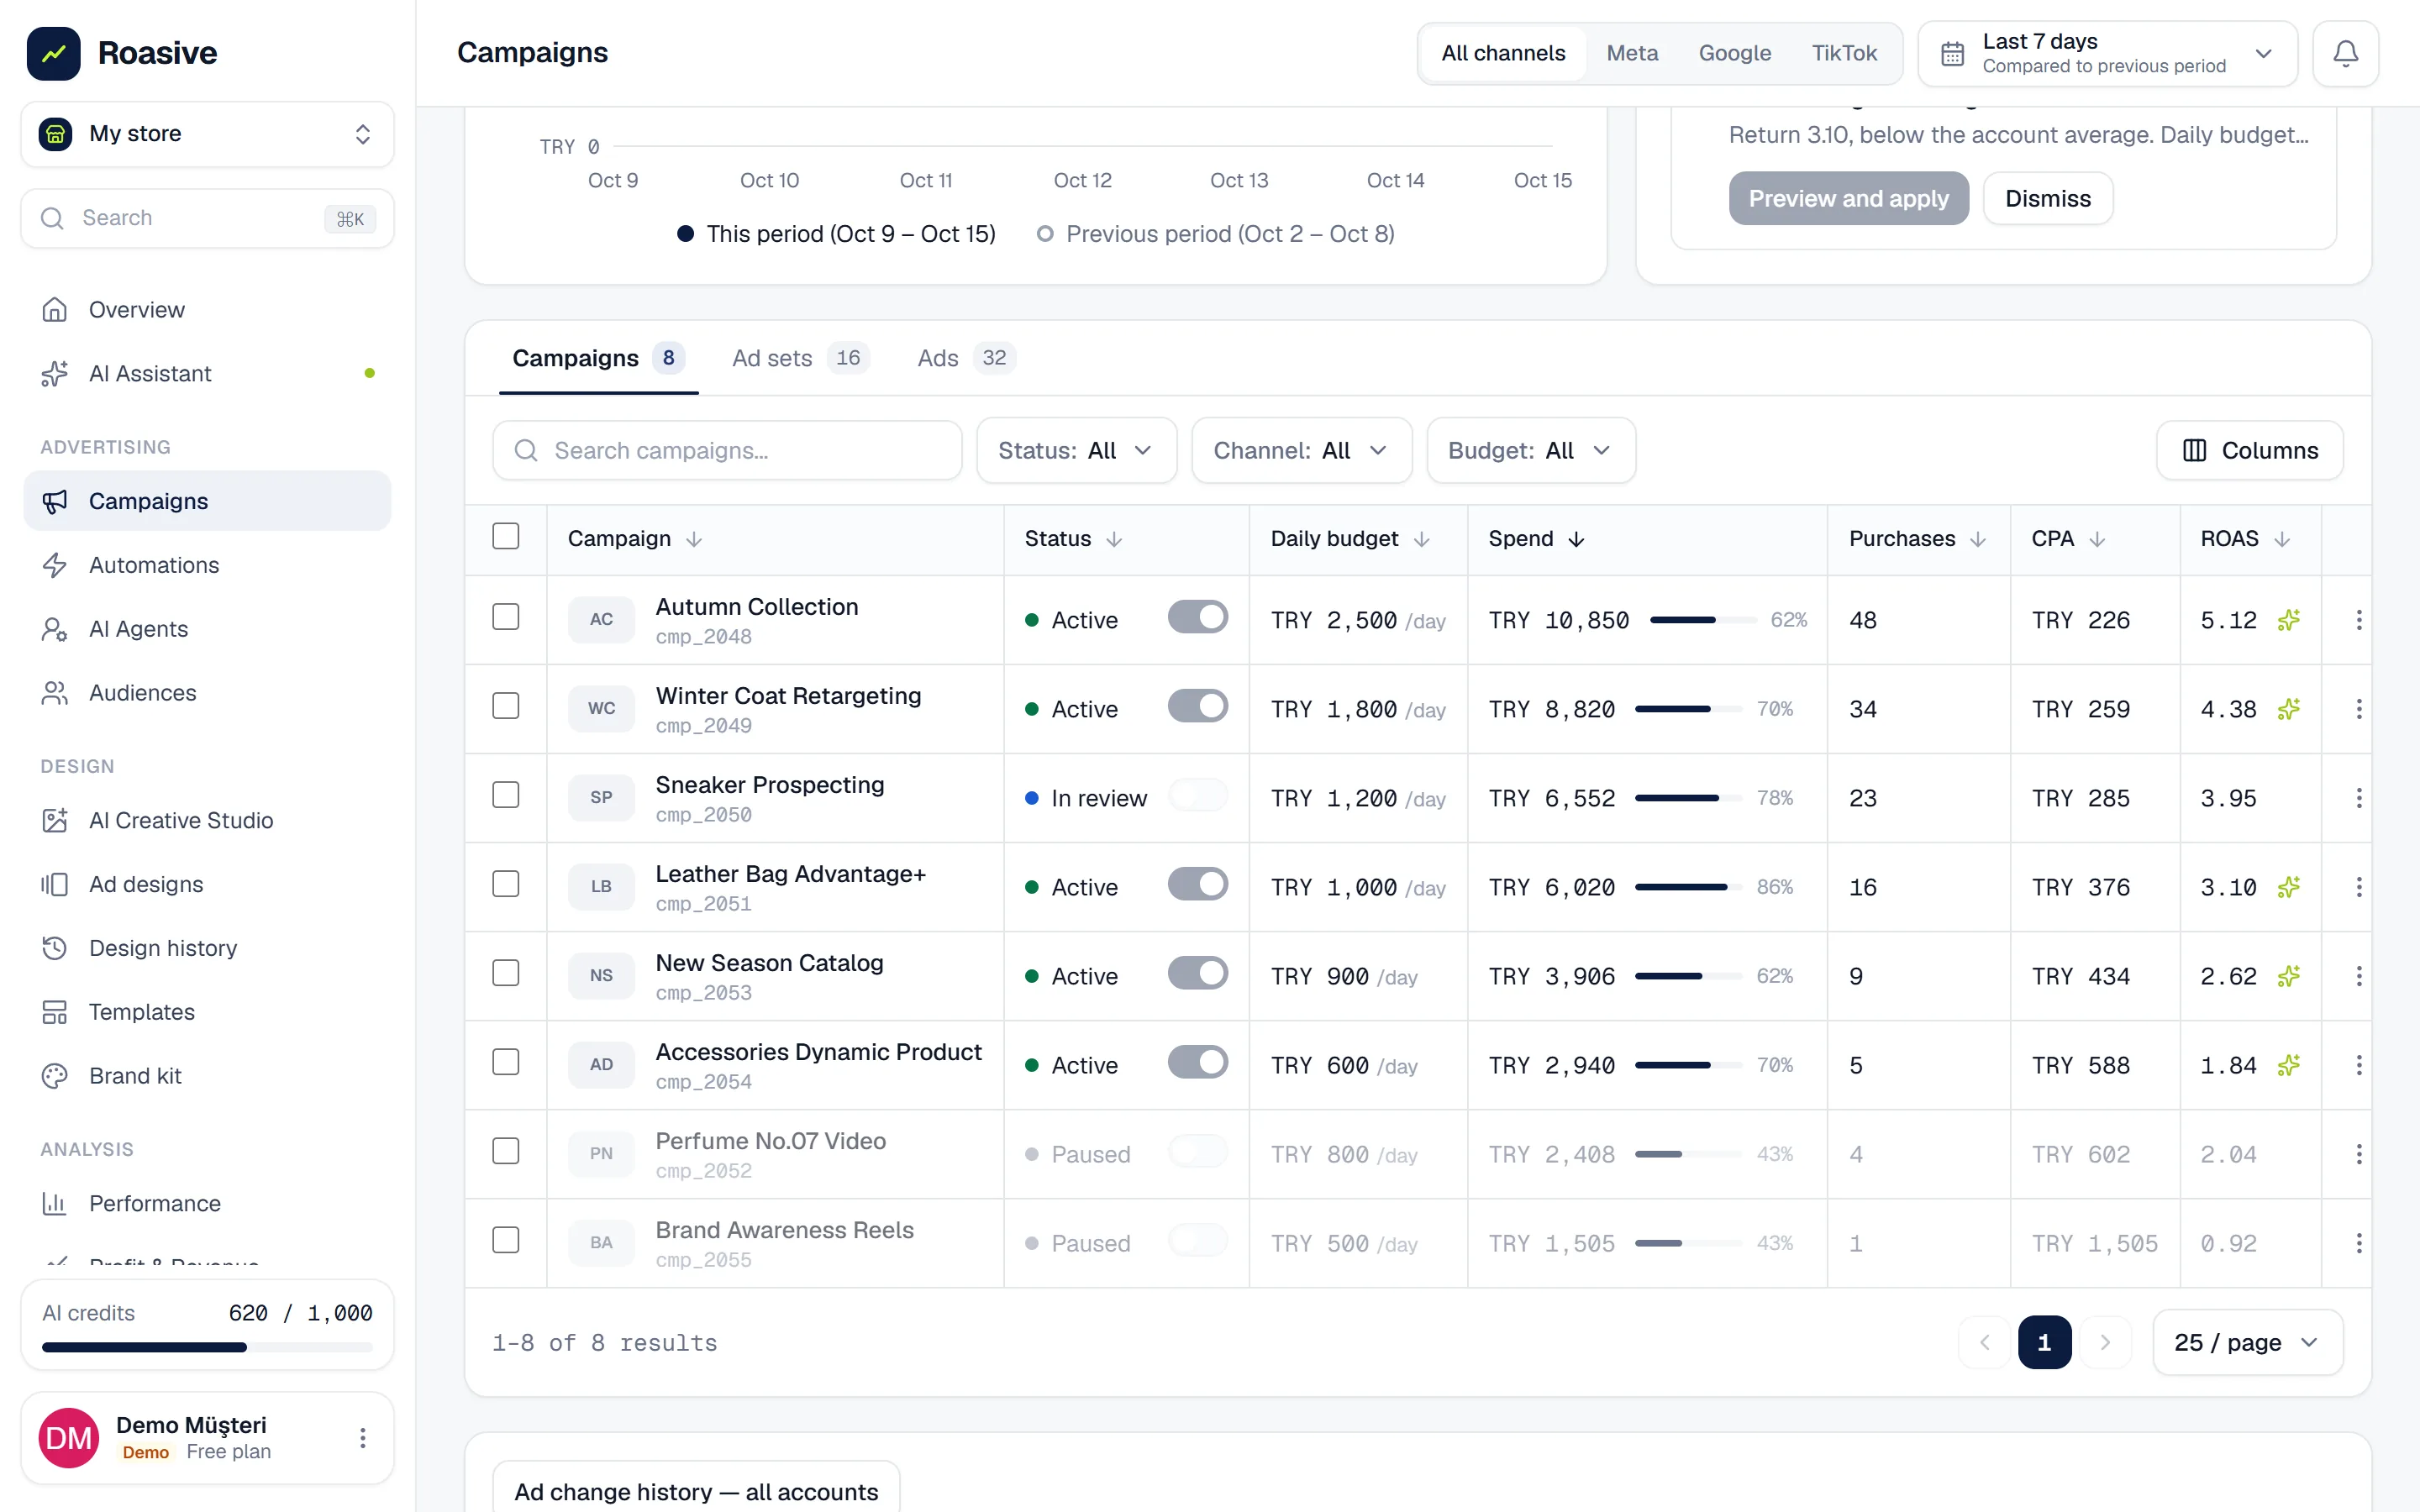Click the notifications bell icon
The height and width of the screenshot is (1512, 2420).
[2345, 53]
